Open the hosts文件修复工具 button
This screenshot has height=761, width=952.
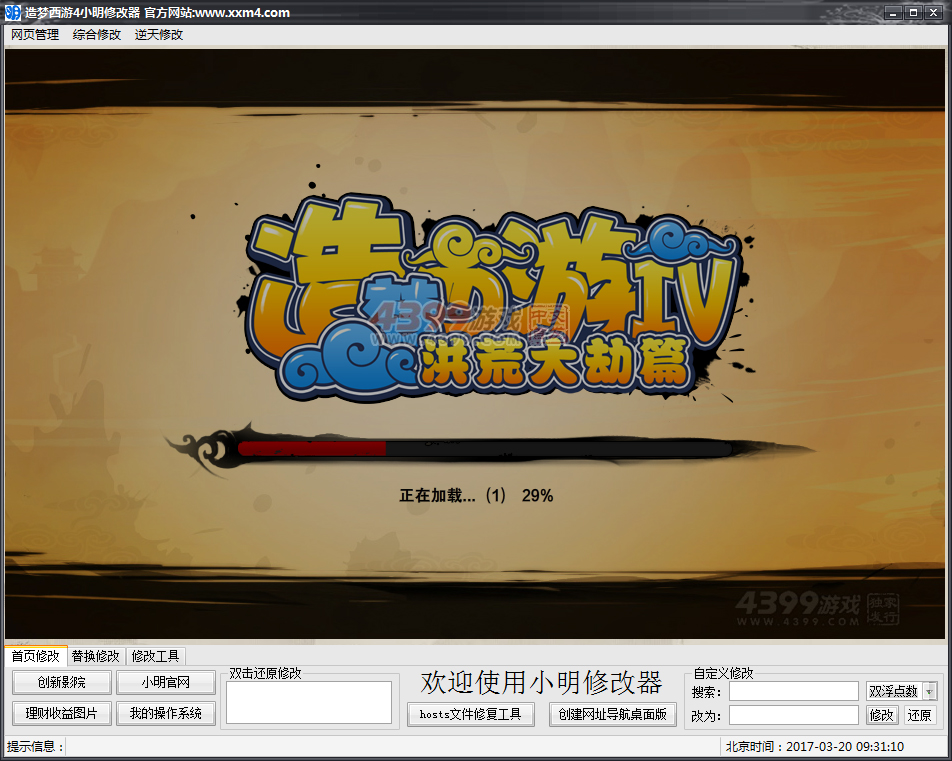[x=471, y=714]
